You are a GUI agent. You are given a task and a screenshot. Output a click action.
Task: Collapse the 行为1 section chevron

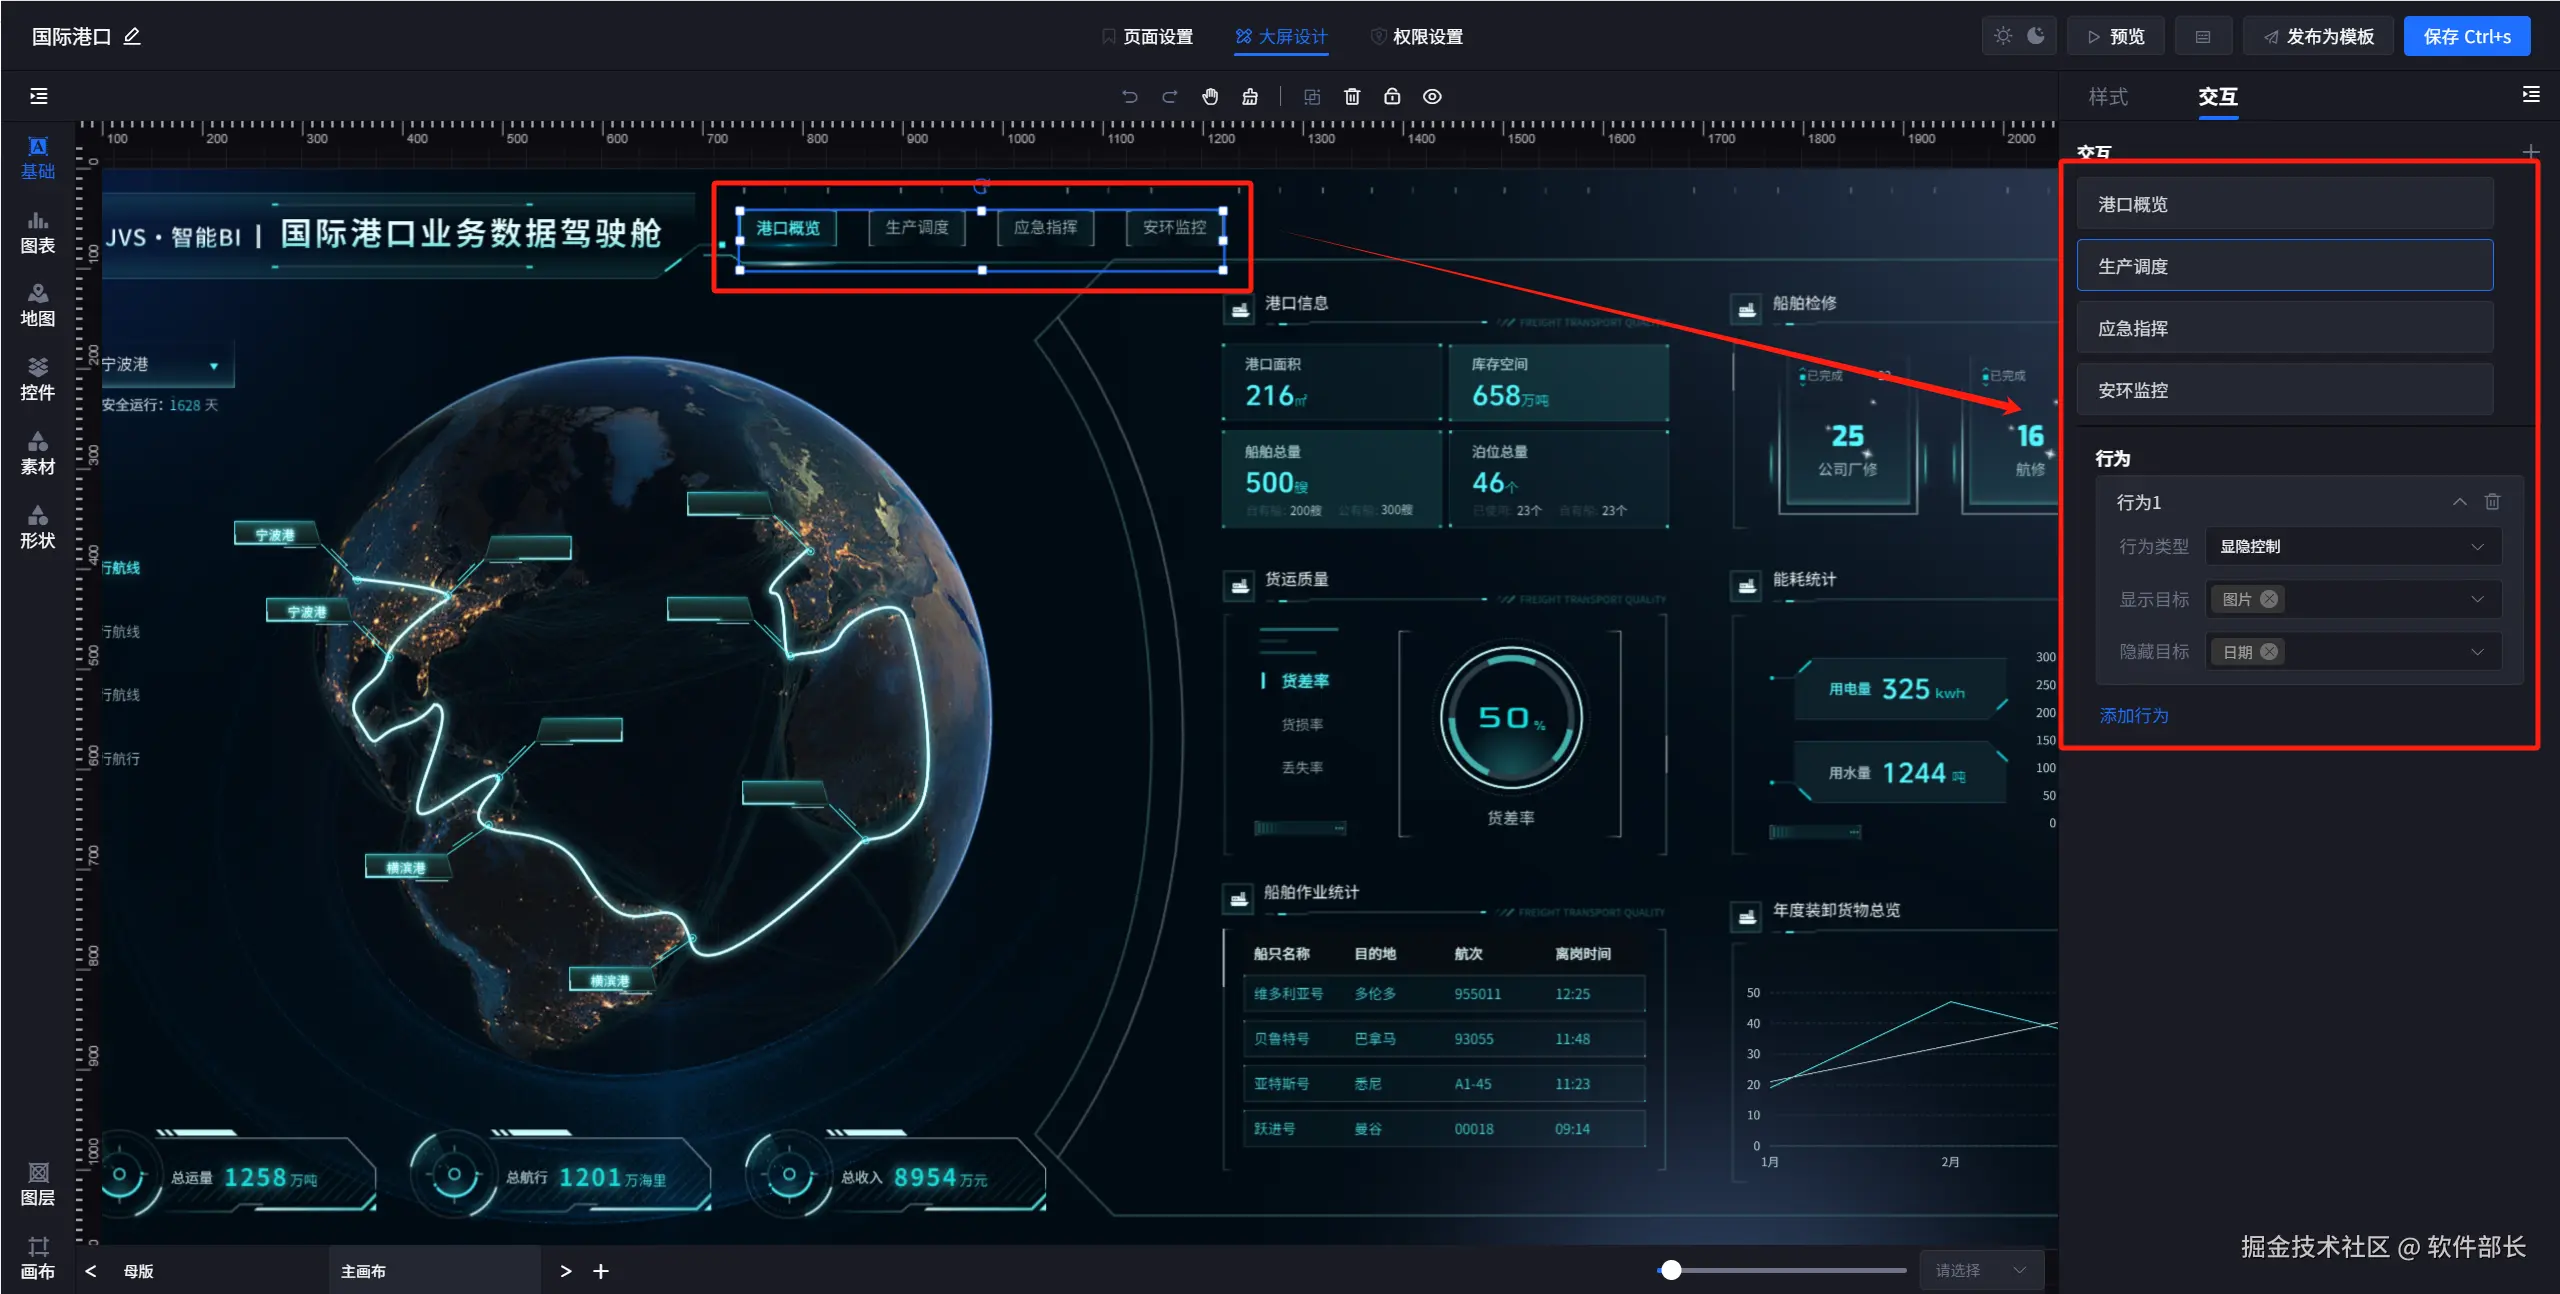coord(2459,502)
